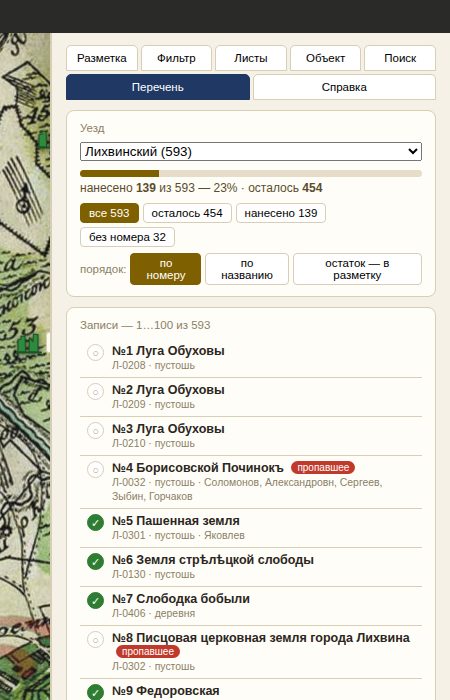Click the Л-0209 · пустошь subtitle
Viewport: 450px width, 700px height.
[x=154, y=404]
